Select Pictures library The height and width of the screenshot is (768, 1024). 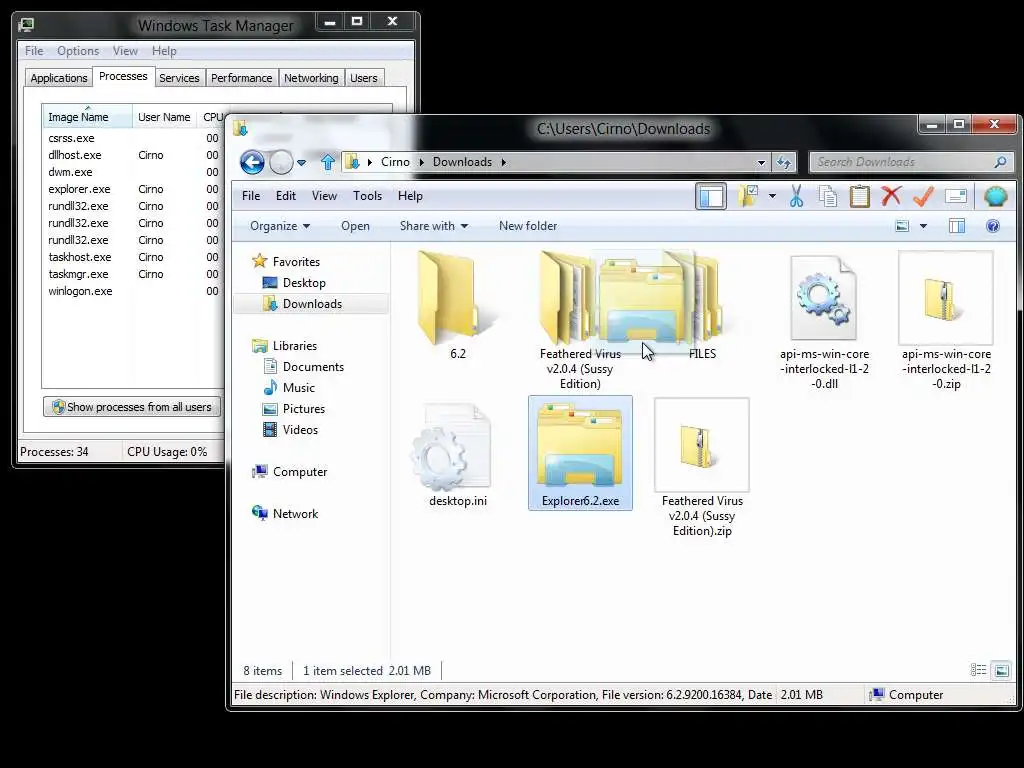(304, 409)
